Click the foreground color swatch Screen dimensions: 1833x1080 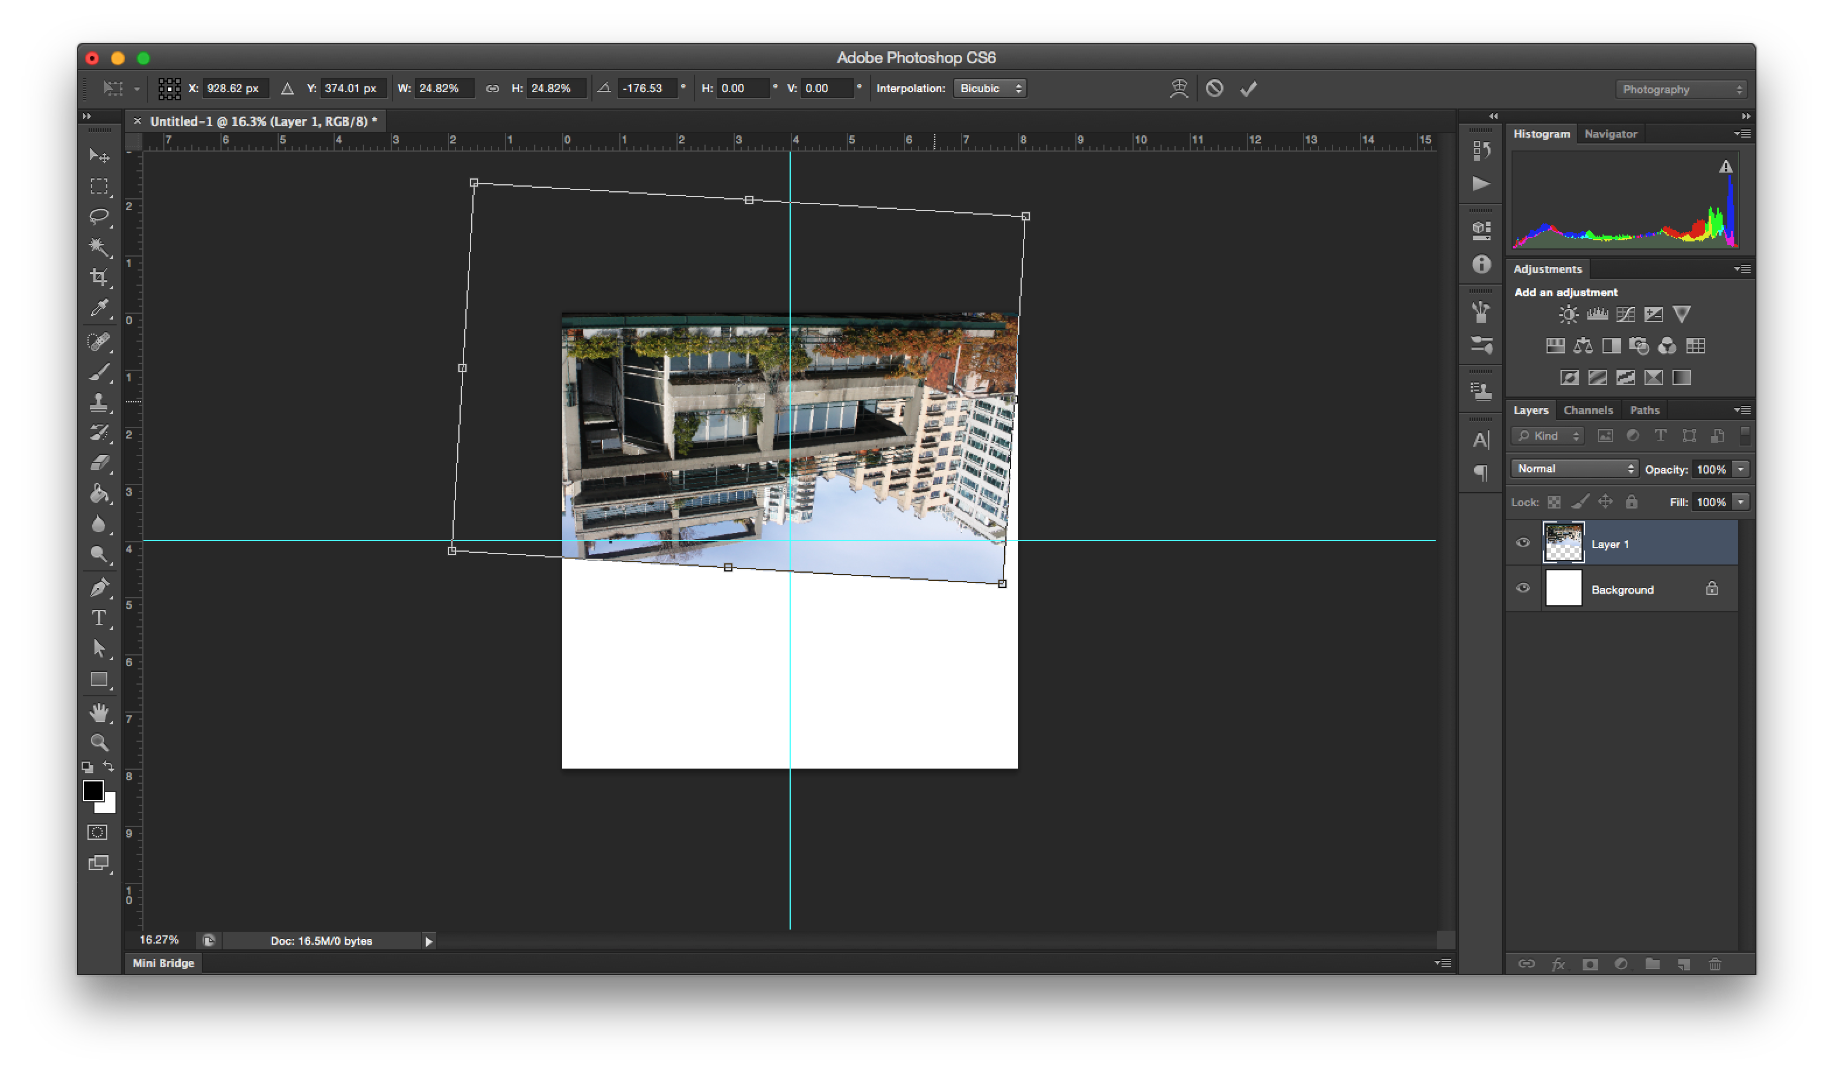point(93,791)
